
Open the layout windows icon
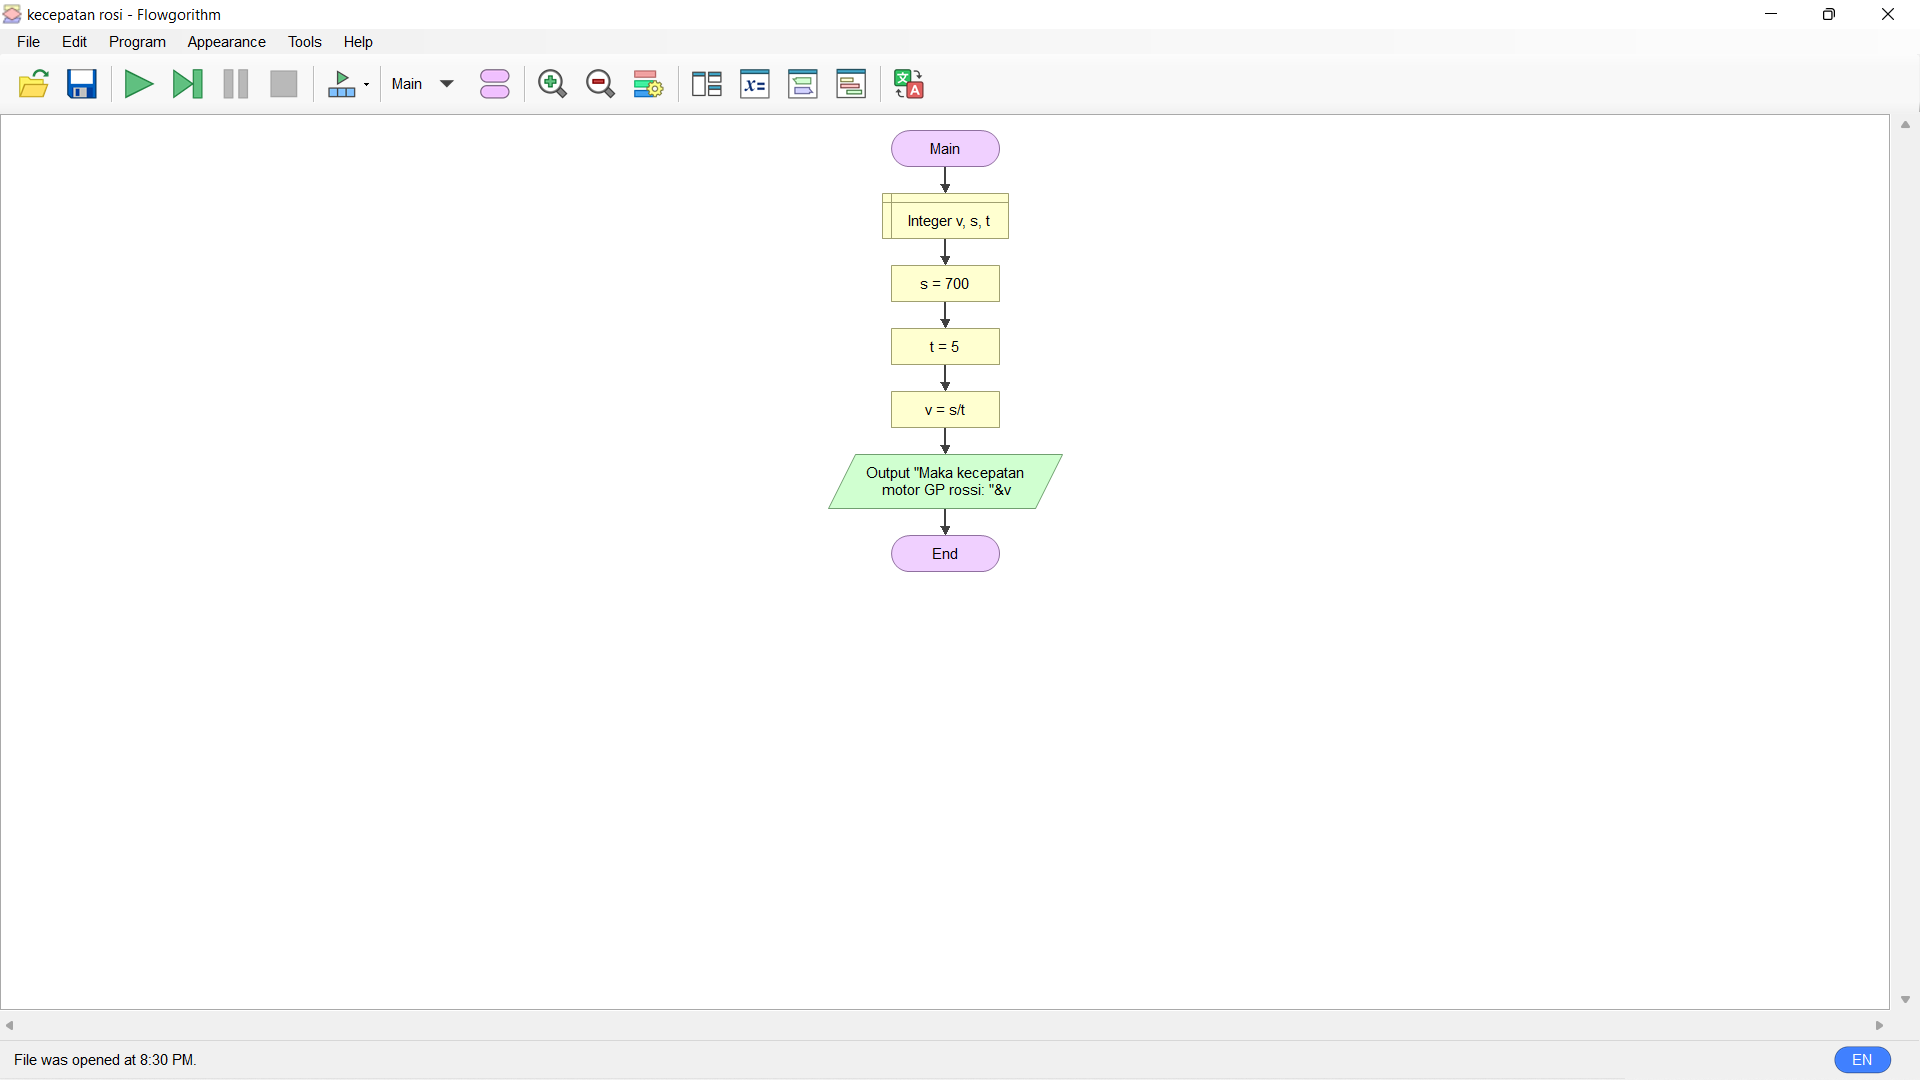(x=706, y=84)
